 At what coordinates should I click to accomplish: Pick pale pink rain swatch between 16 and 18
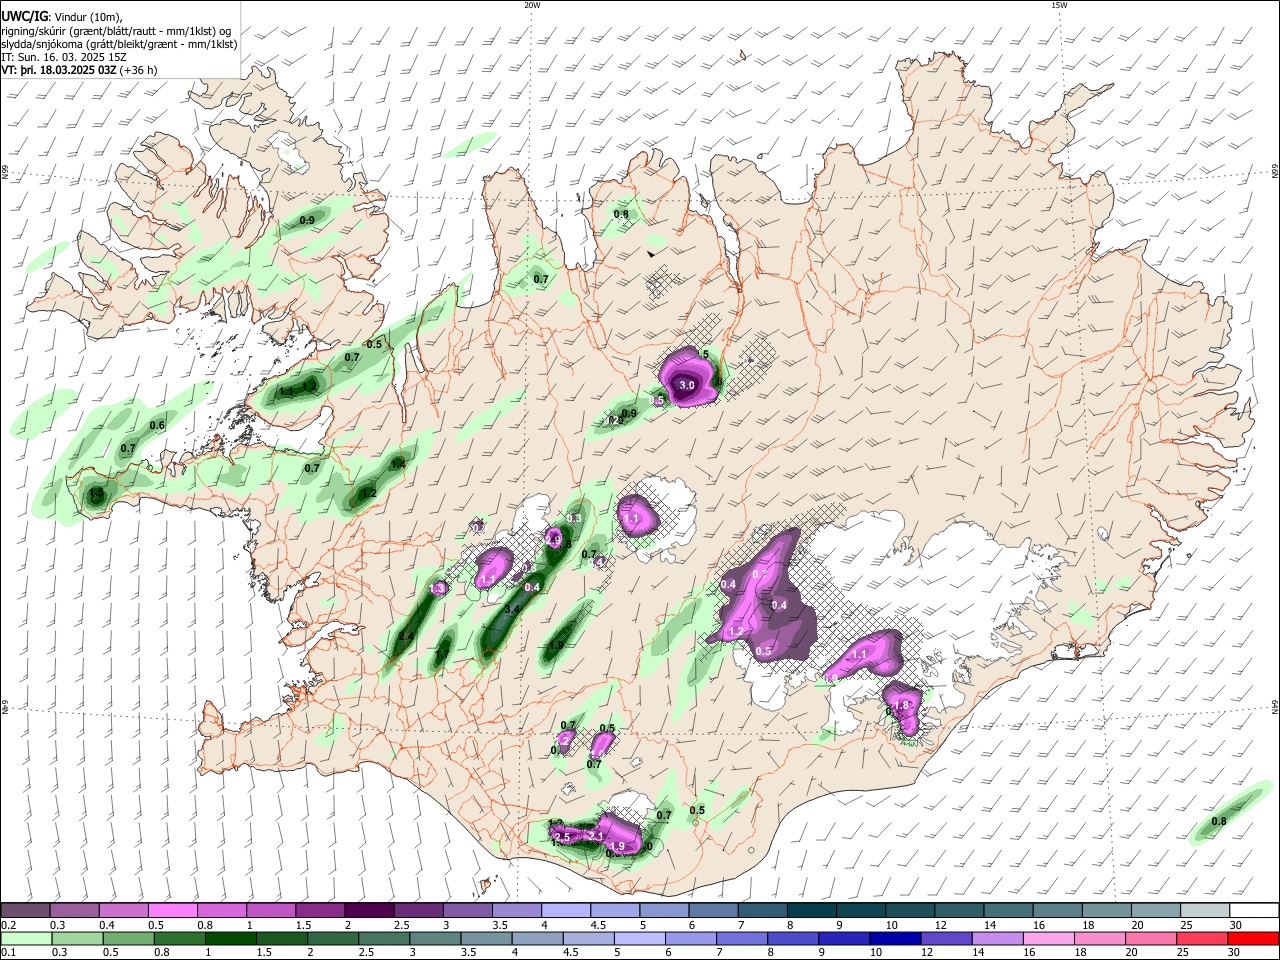[1049, 938]
